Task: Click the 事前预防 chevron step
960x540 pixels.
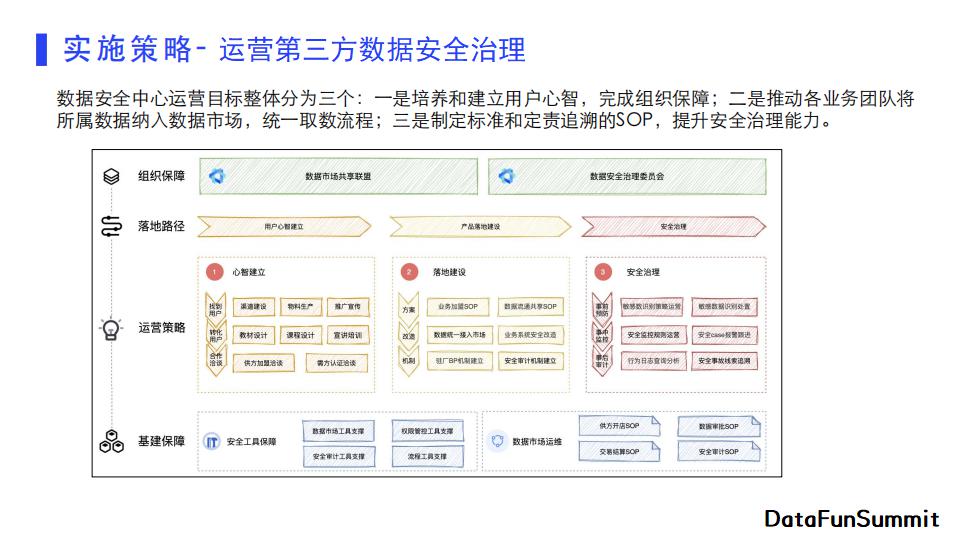Action: tap(602, 309)
